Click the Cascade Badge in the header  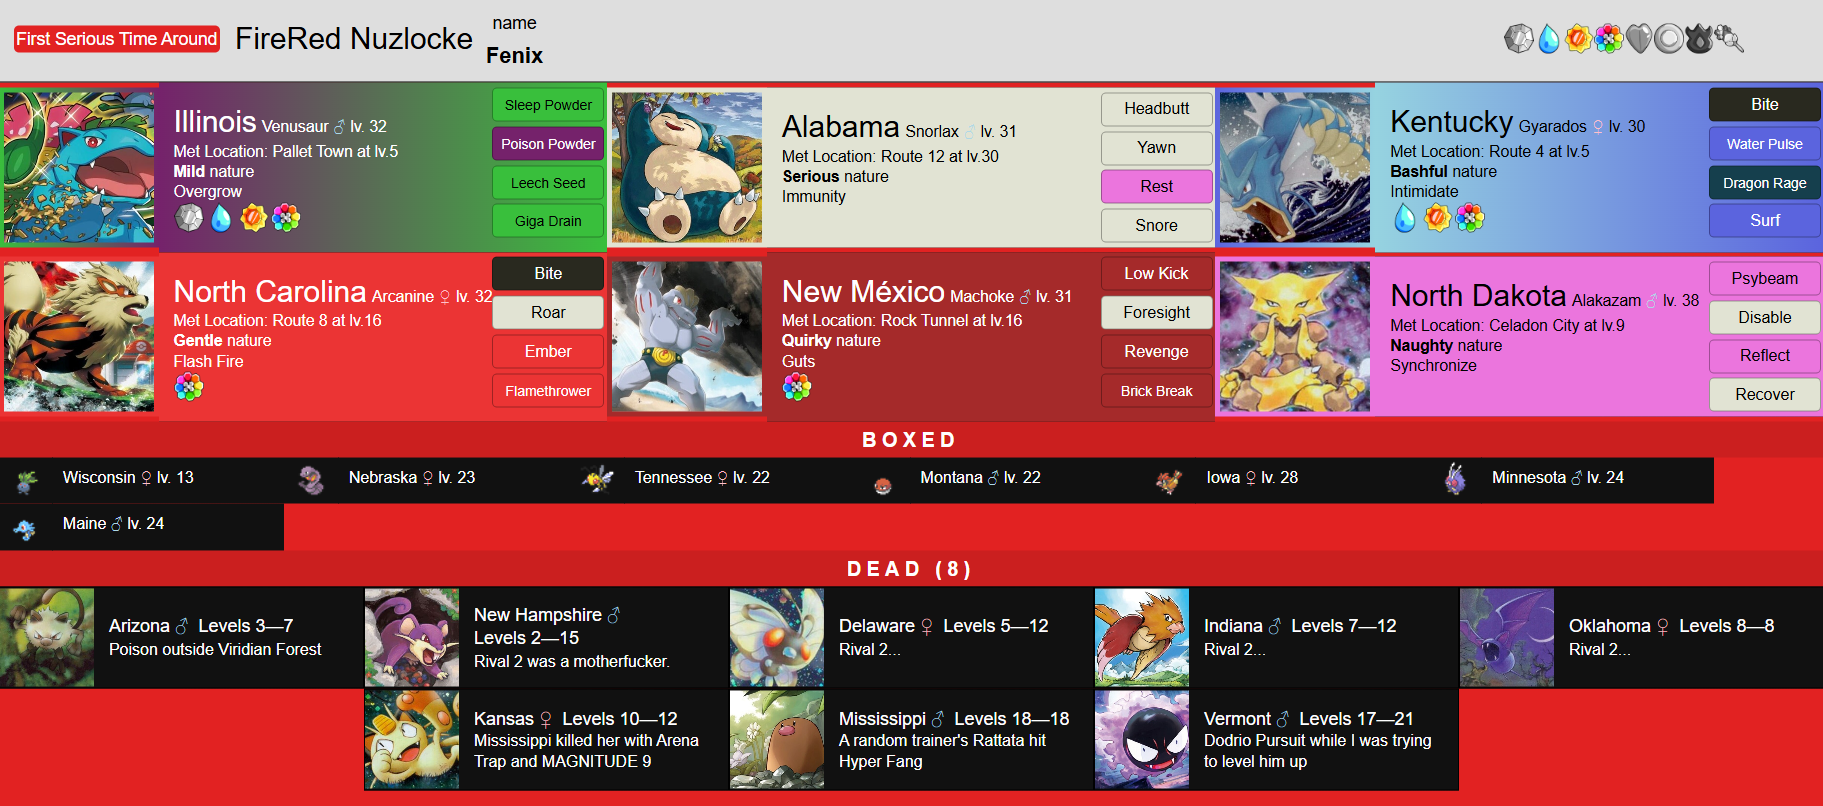click(x=1549, y=39)
